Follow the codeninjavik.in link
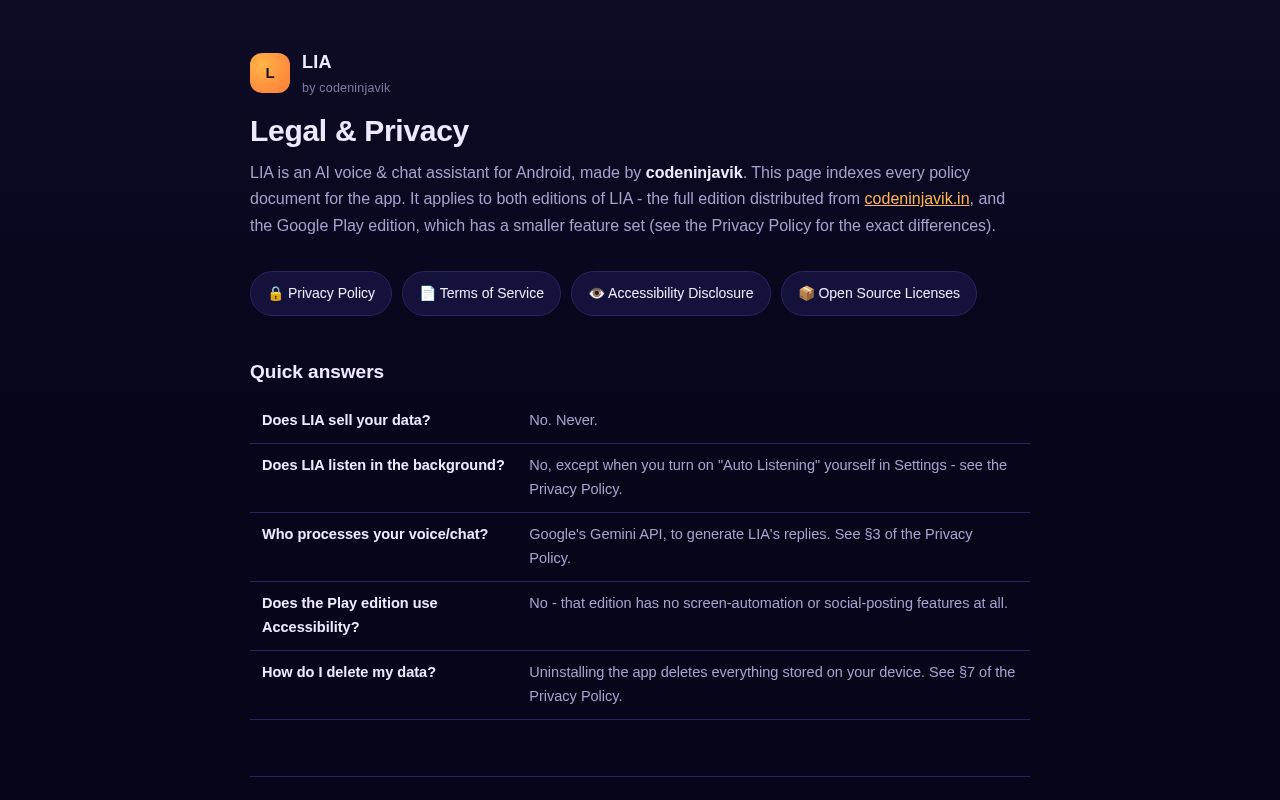The width and height of the screenshot is (1280, 800). (x=917, y=198)
